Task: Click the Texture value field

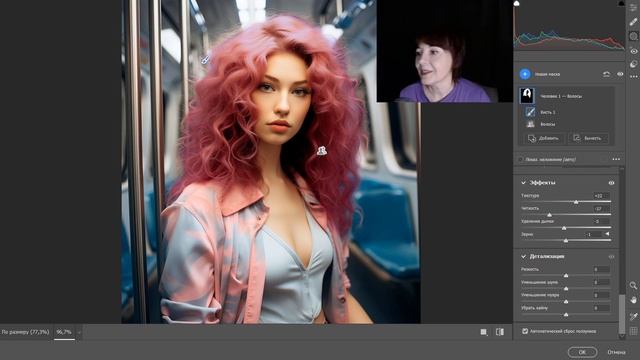Action: pyautogui.click(x=601, y=196)
